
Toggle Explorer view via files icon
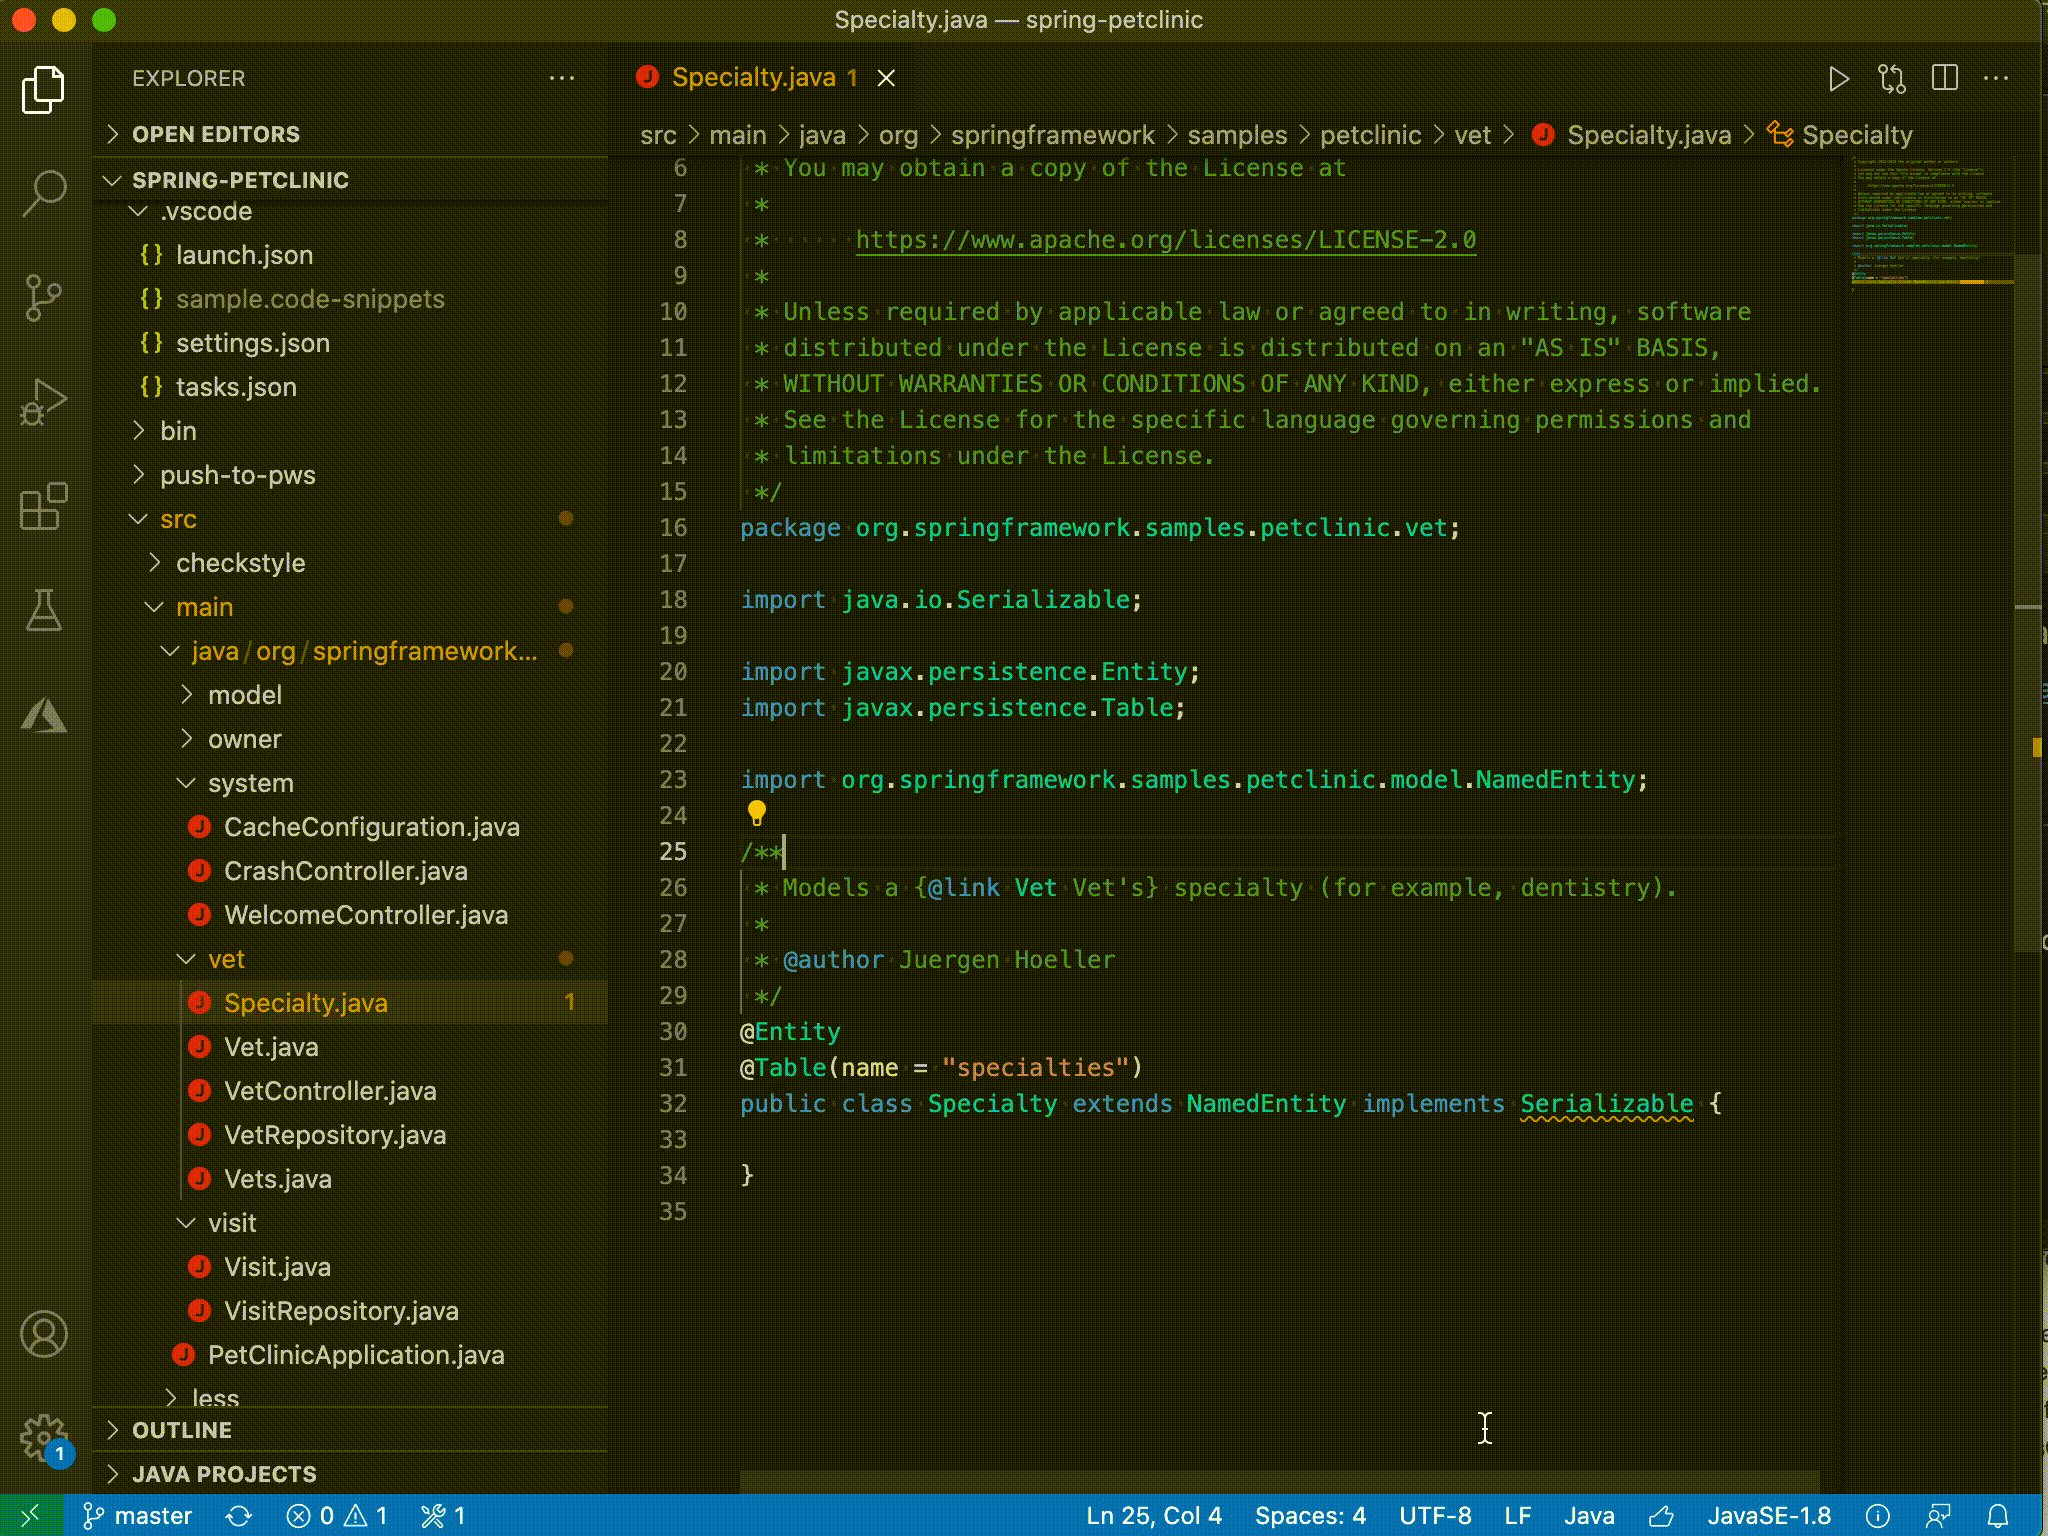[44, 90]
